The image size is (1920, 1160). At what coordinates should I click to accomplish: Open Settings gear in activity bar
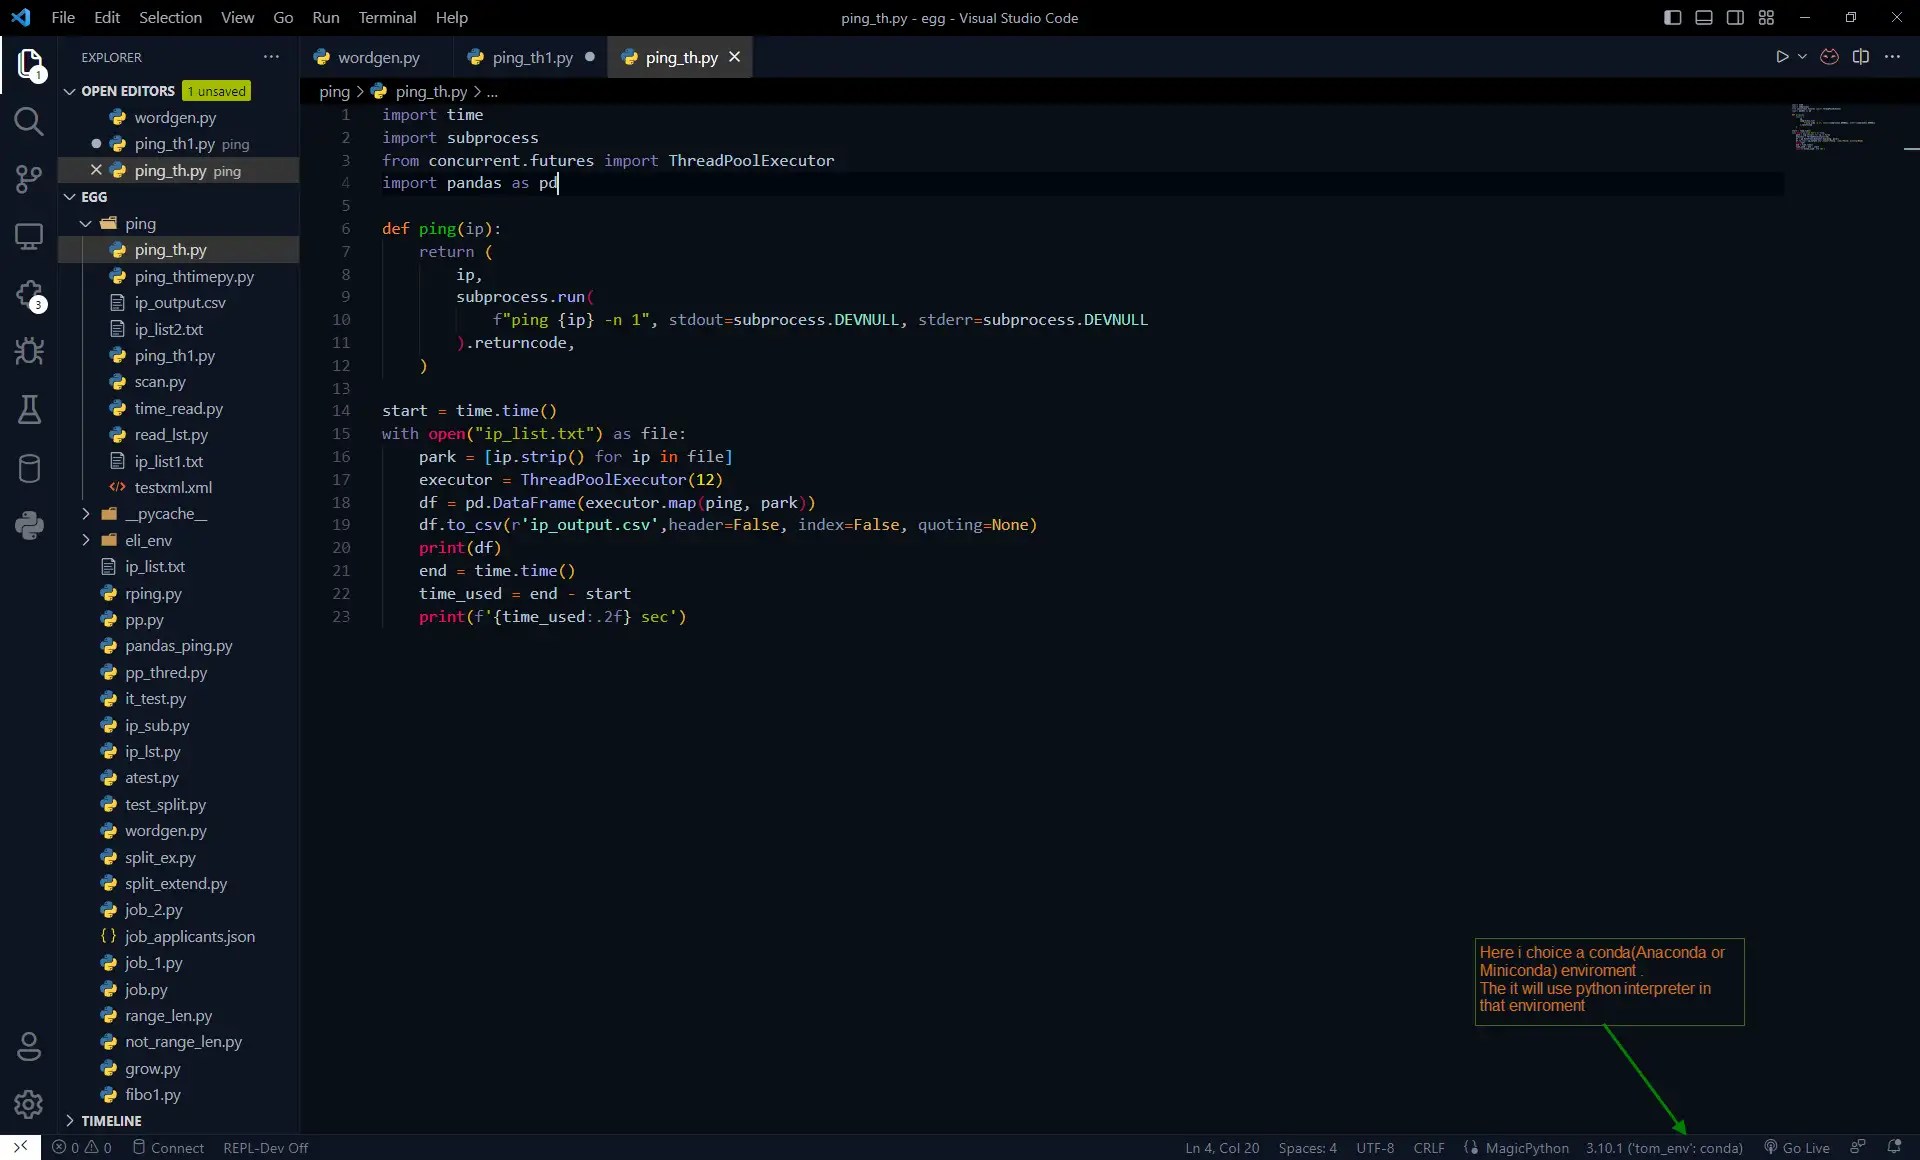[x=29, y=1104]
